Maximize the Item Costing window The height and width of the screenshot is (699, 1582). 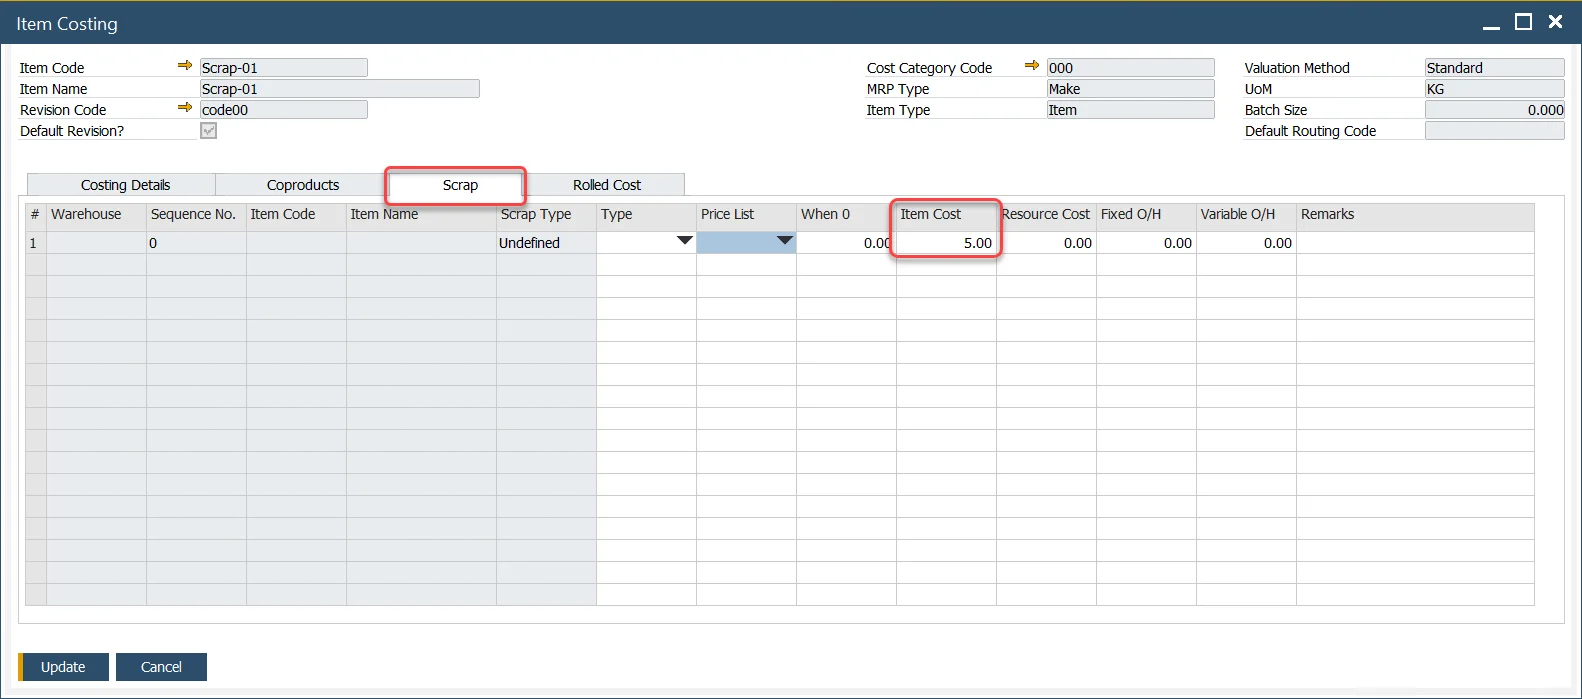[1523, 22]
